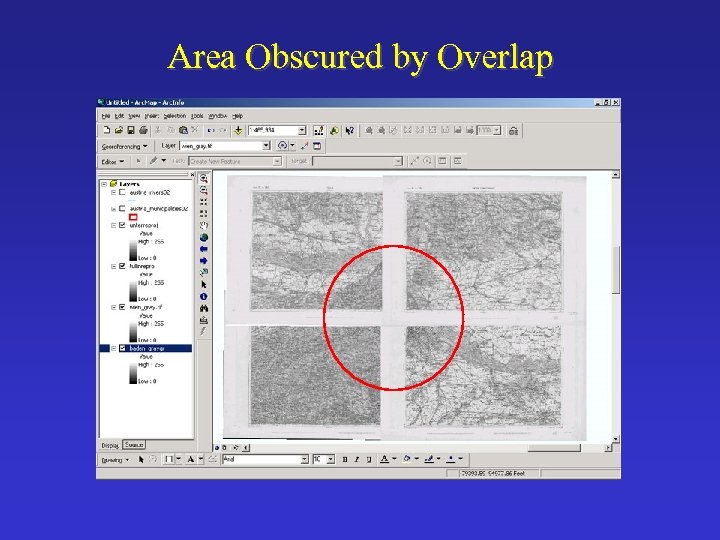Uncheck the tullnrepro layer visibility
This screenshot has width=720, height=540.
click(122, 266)
